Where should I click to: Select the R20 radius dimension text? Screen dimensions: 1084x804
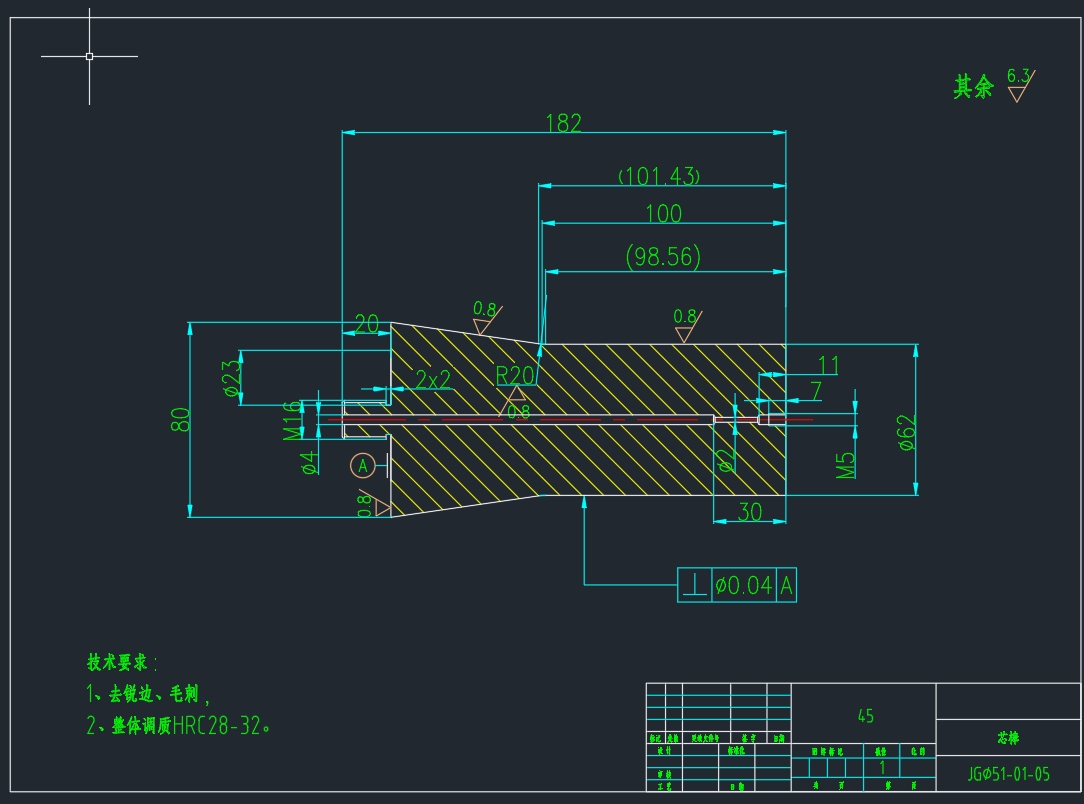pyautogui.click(x=515, y=375)
